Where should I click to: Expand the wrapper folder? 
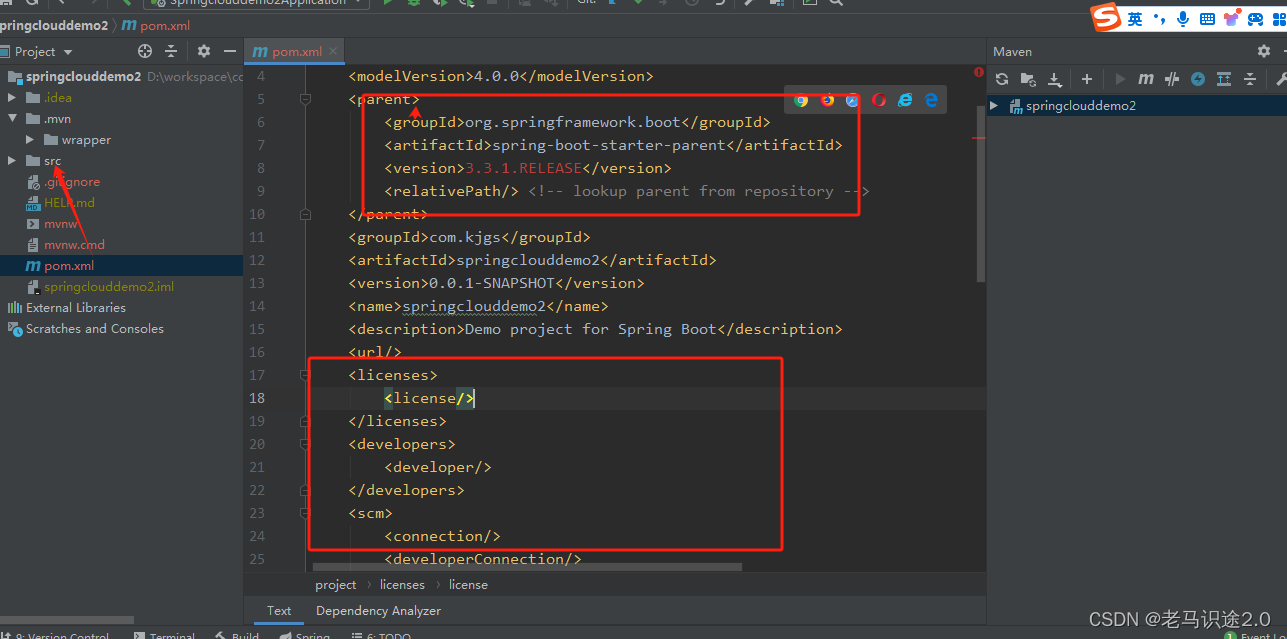click(x=30, y=140)
